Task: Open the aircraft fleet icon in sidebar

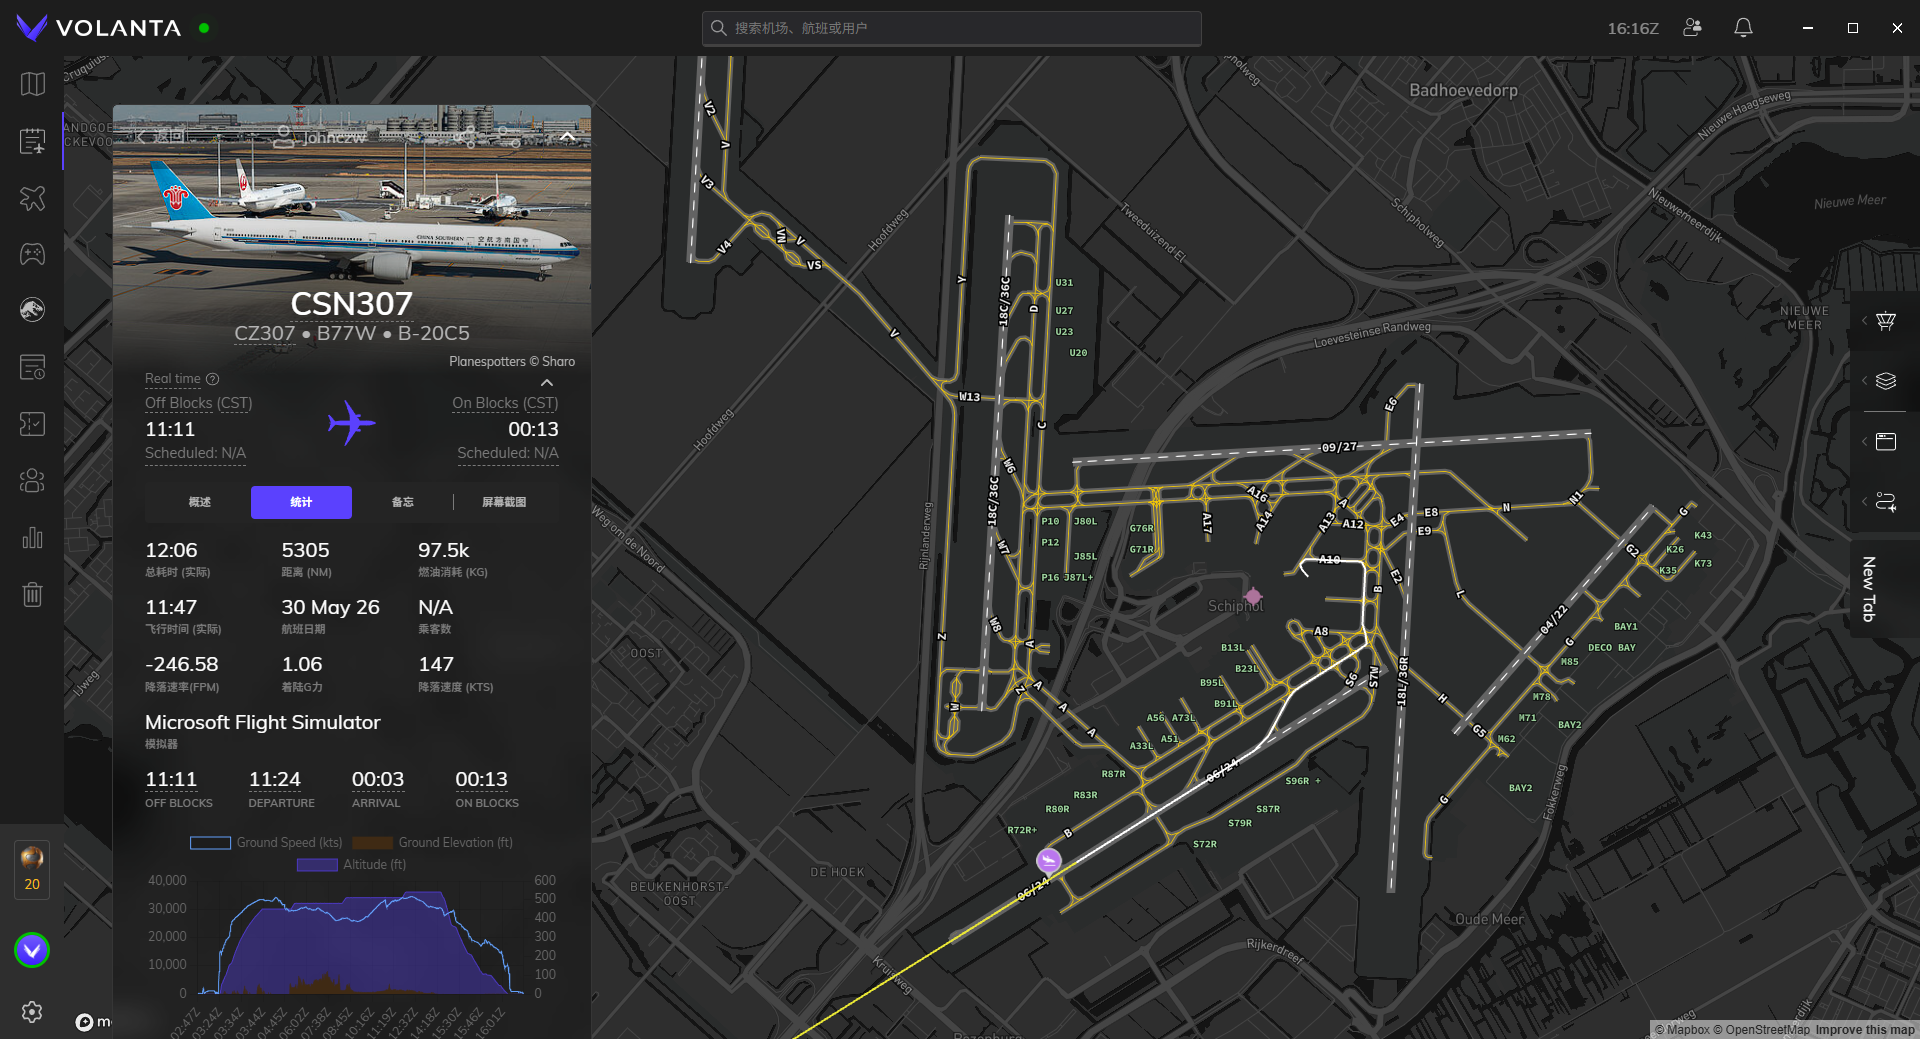Action: [x=32, y=198]
